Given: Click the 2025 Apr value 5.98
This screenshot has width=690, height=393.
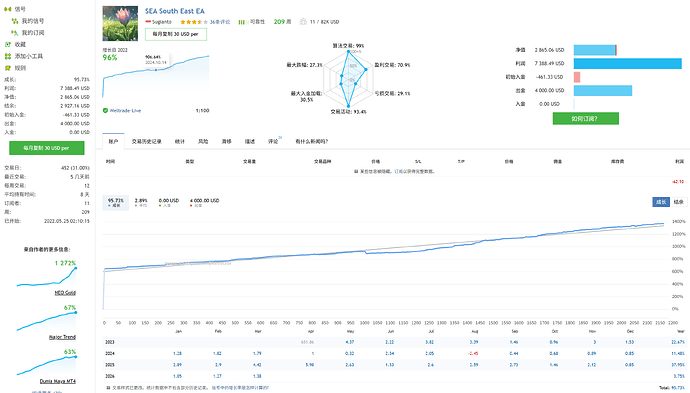Looking at the screenshot, I should tap(310, 365).
